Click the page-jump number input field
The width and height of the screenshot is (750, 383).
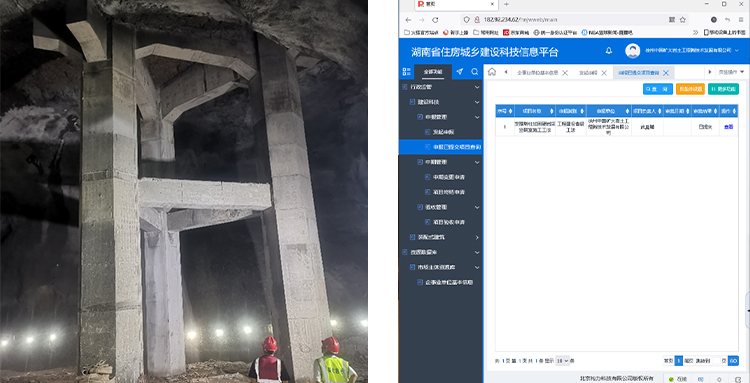[717, 361]
